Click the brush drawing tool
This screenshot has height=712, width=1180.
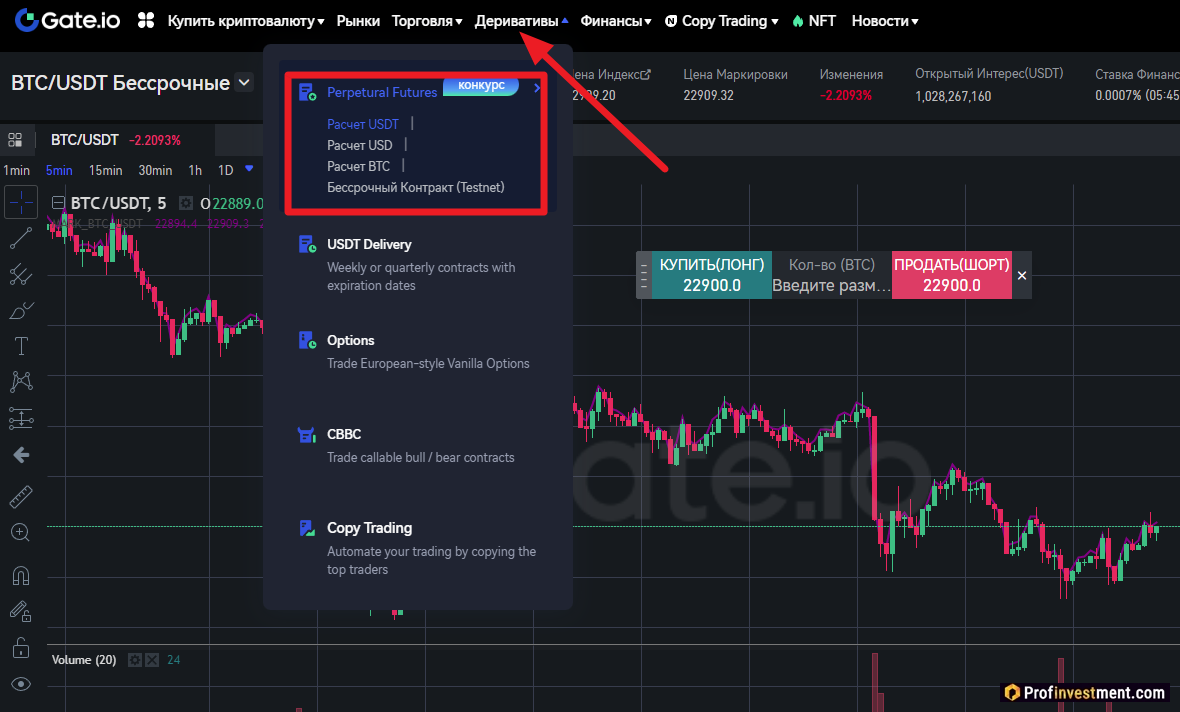(21, 311)
